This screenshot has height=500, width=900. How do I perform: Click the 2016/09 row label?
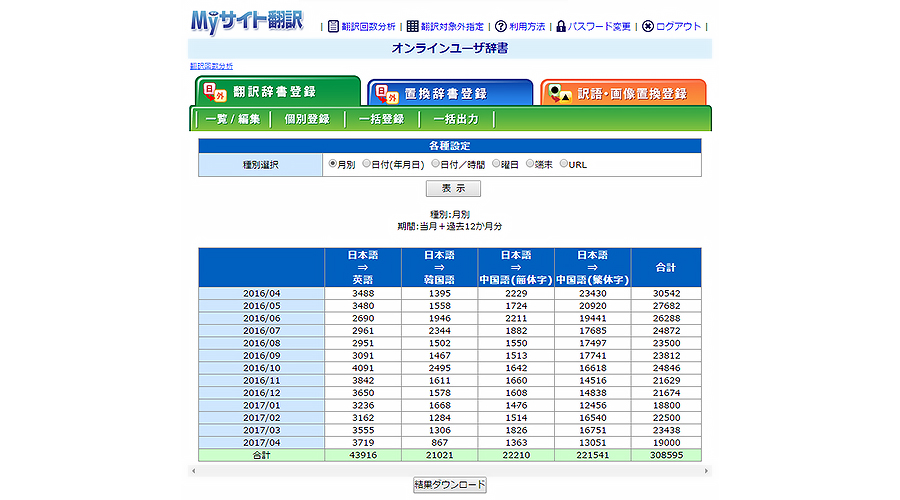point(262,356)
